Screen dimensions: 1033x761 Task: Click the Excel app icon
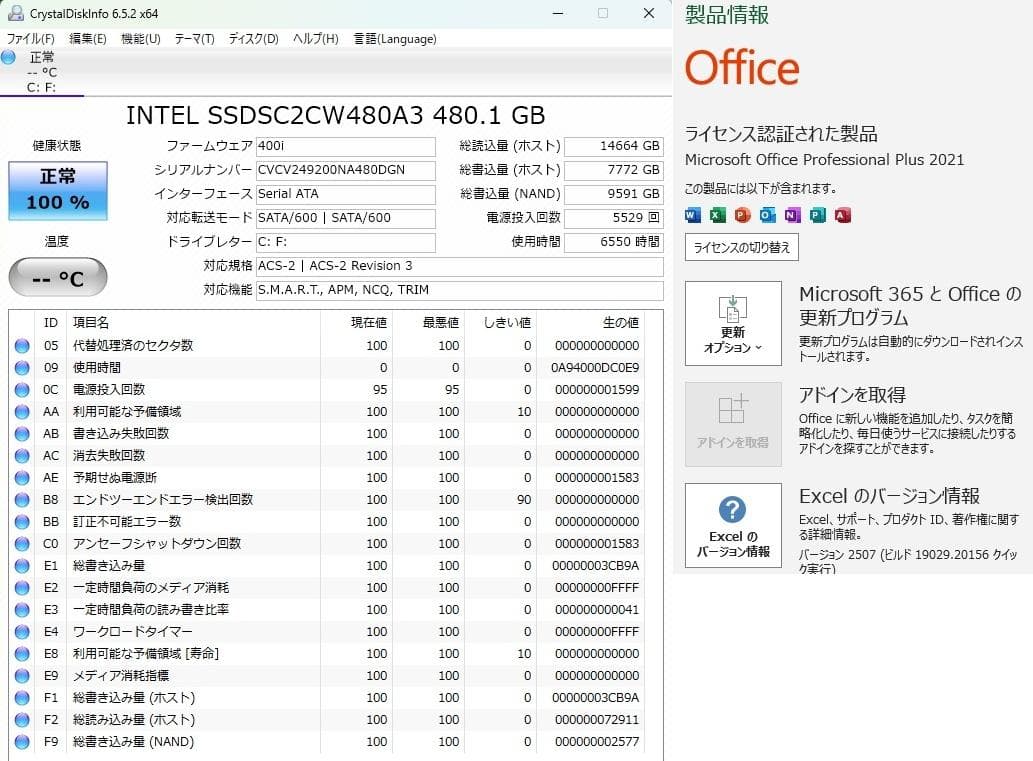pos(716,213)
